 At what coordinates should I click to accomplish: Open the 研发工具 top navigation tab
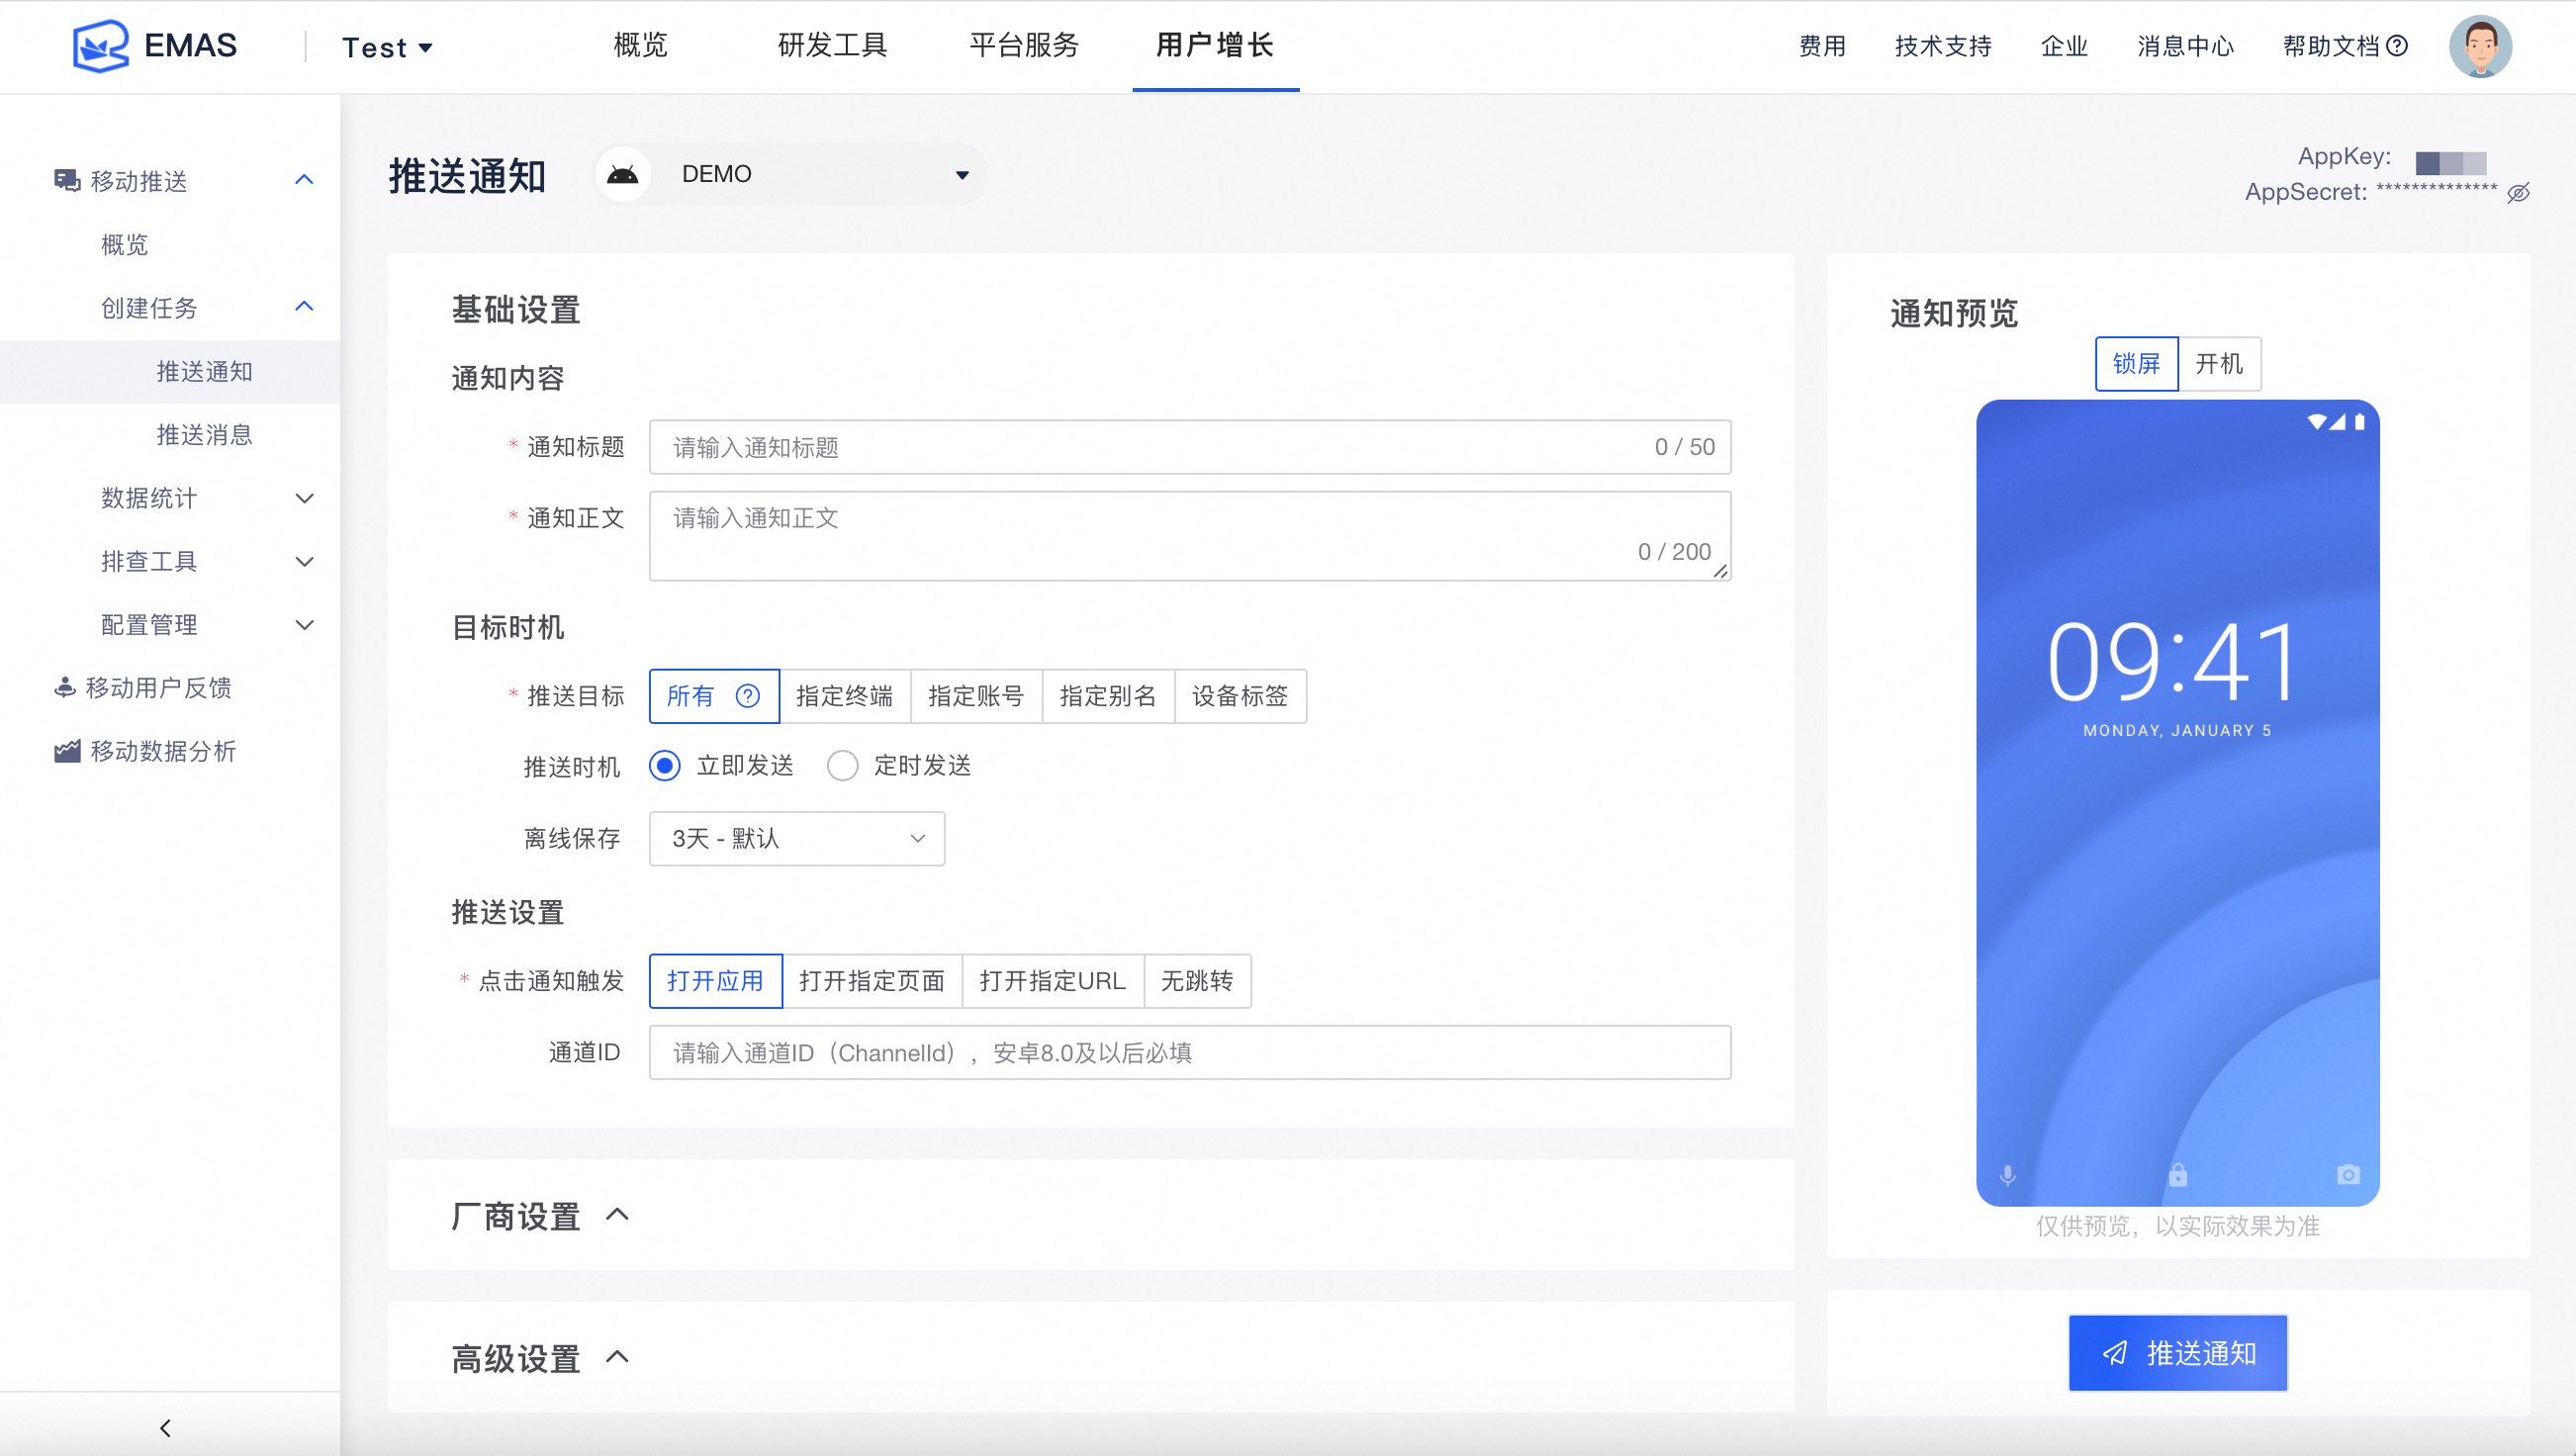pos(833,45)
